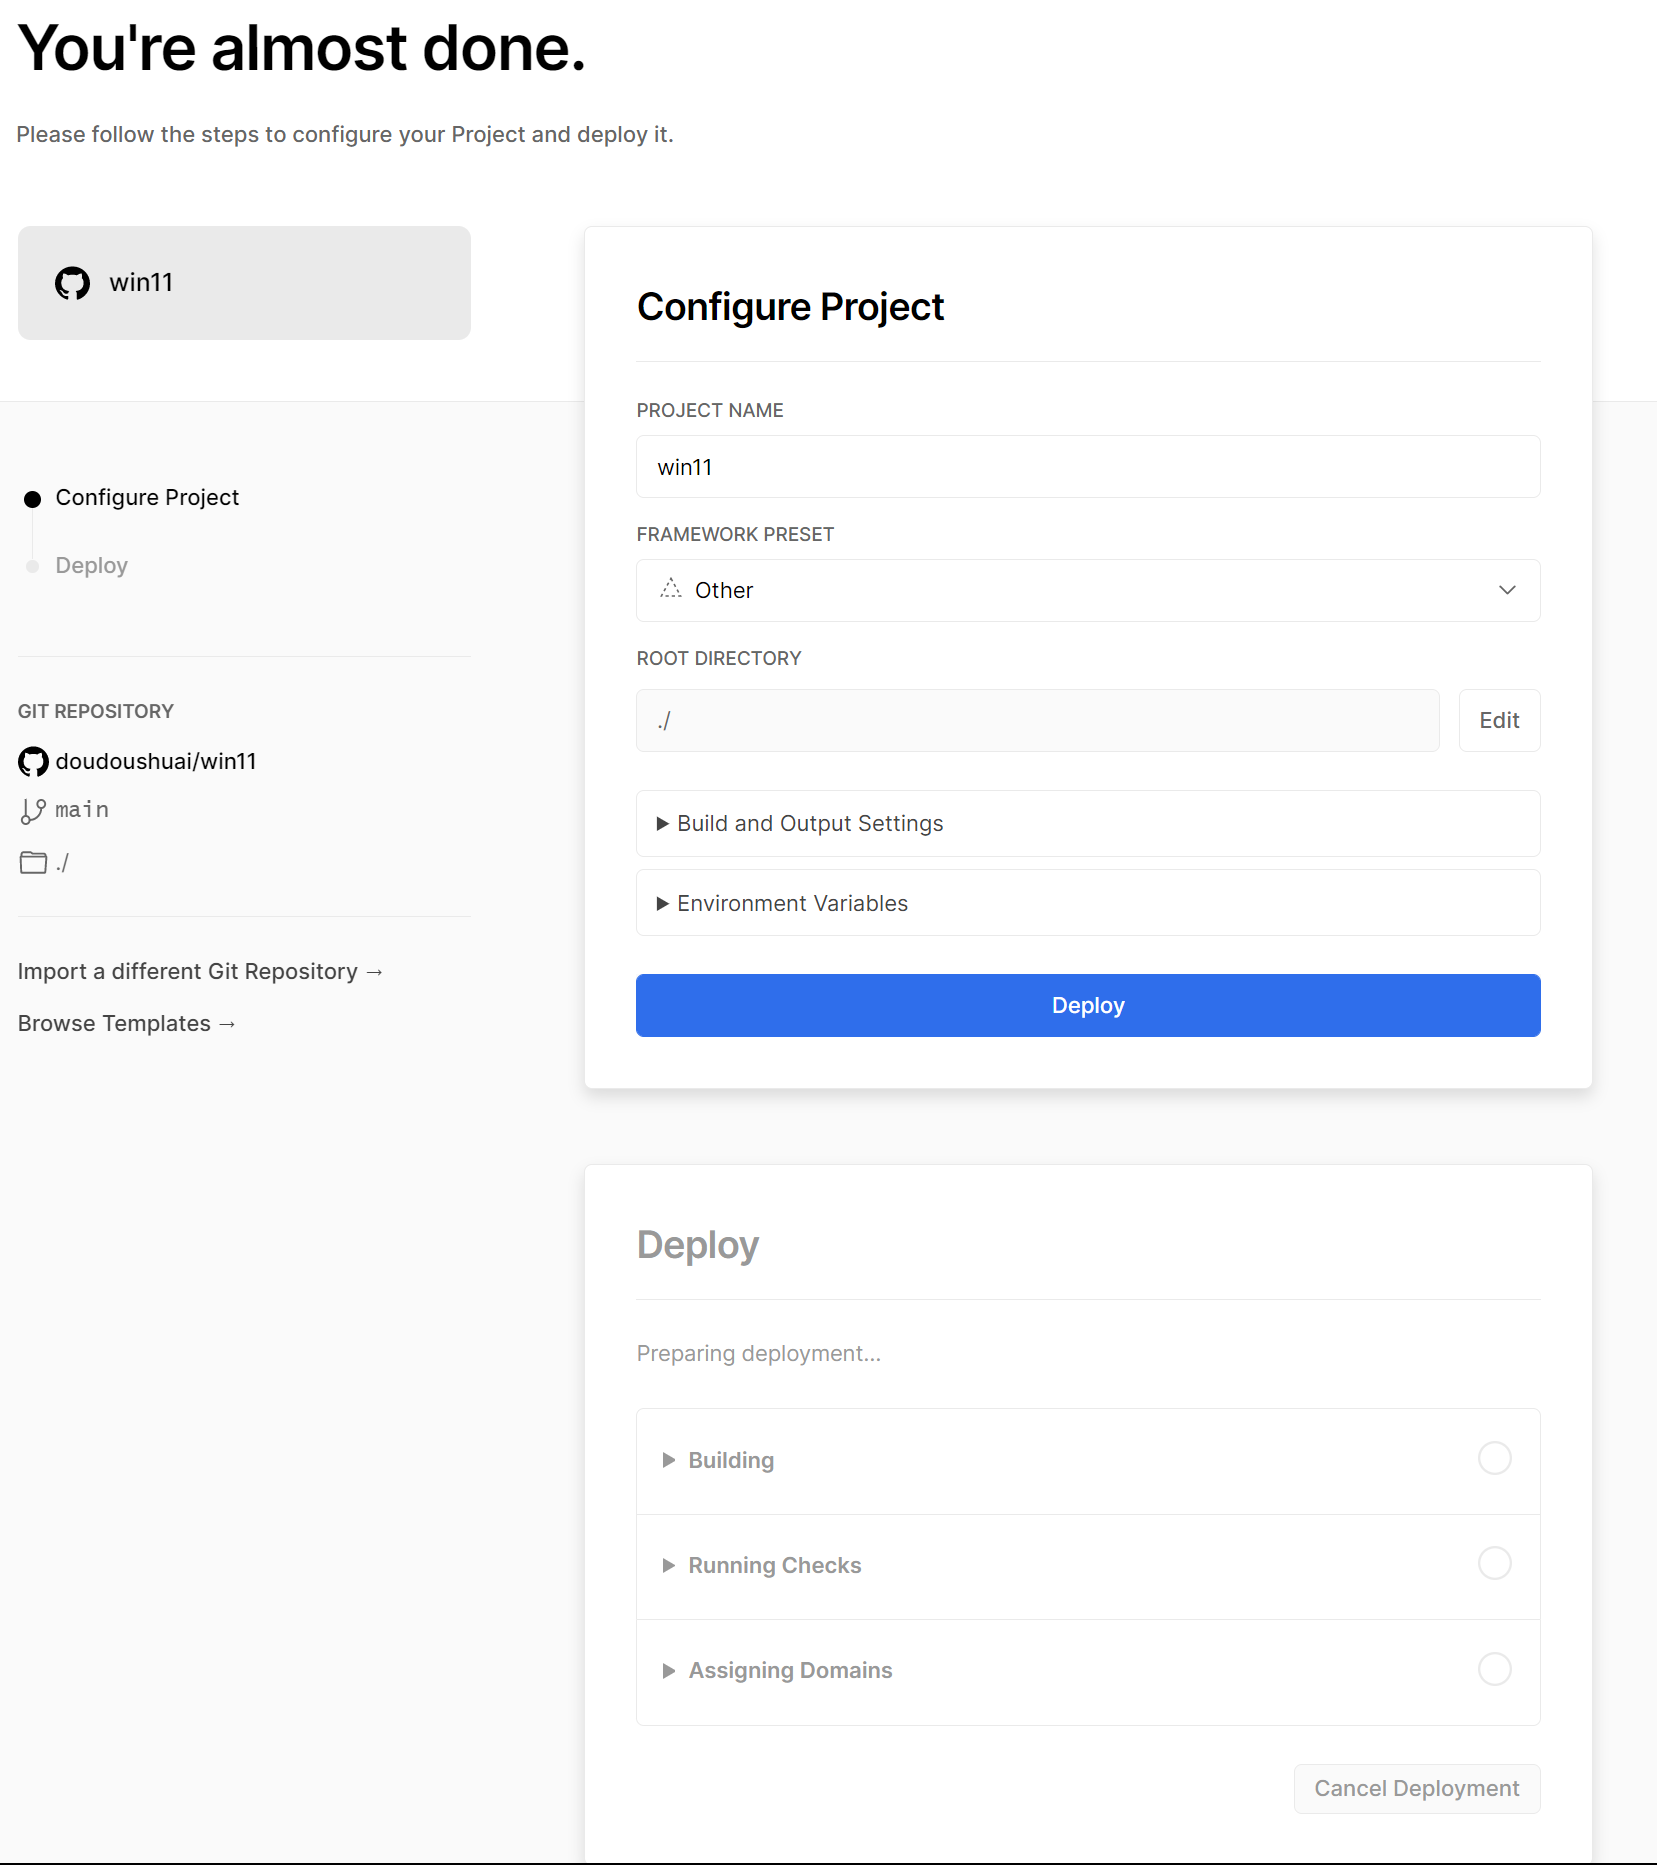Click the git branch icon beside main
Viewport: 1657px width, 1865px height.
tap(33, 811)
